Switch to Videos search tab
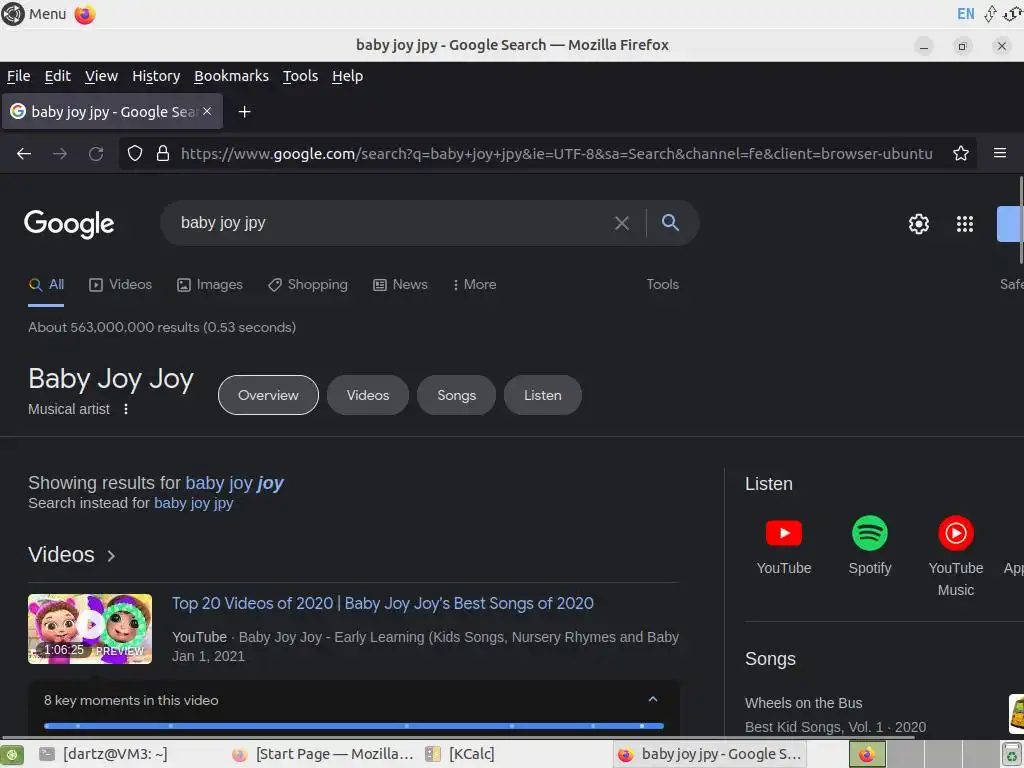Viewport: 1024px width, 768px height. click(x=120, y=285)
